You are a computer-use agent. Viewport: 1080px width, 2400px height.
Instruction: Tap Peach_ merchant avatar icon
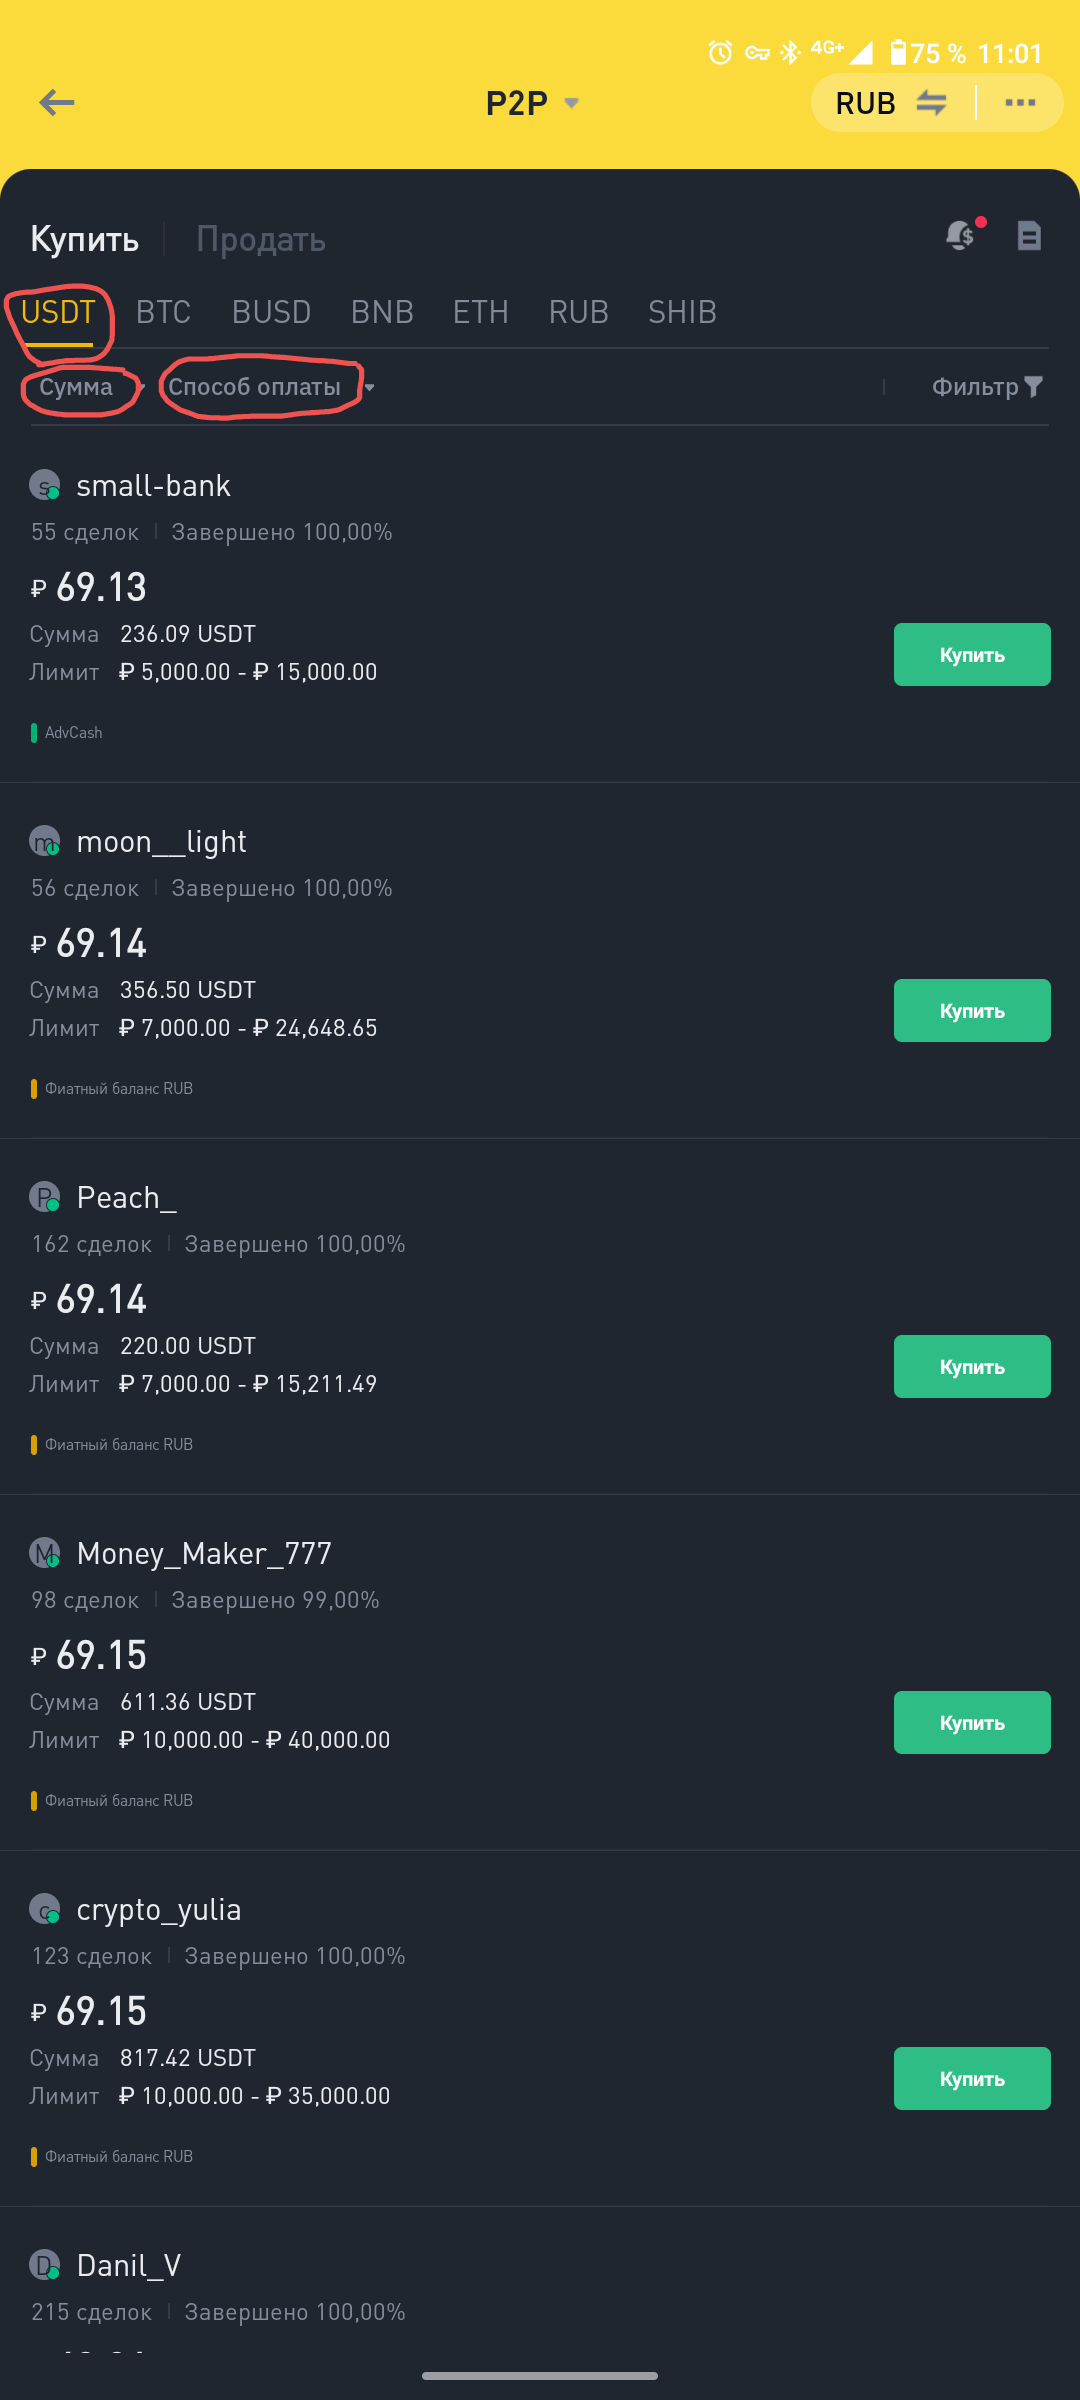(x=44, y=1198)
